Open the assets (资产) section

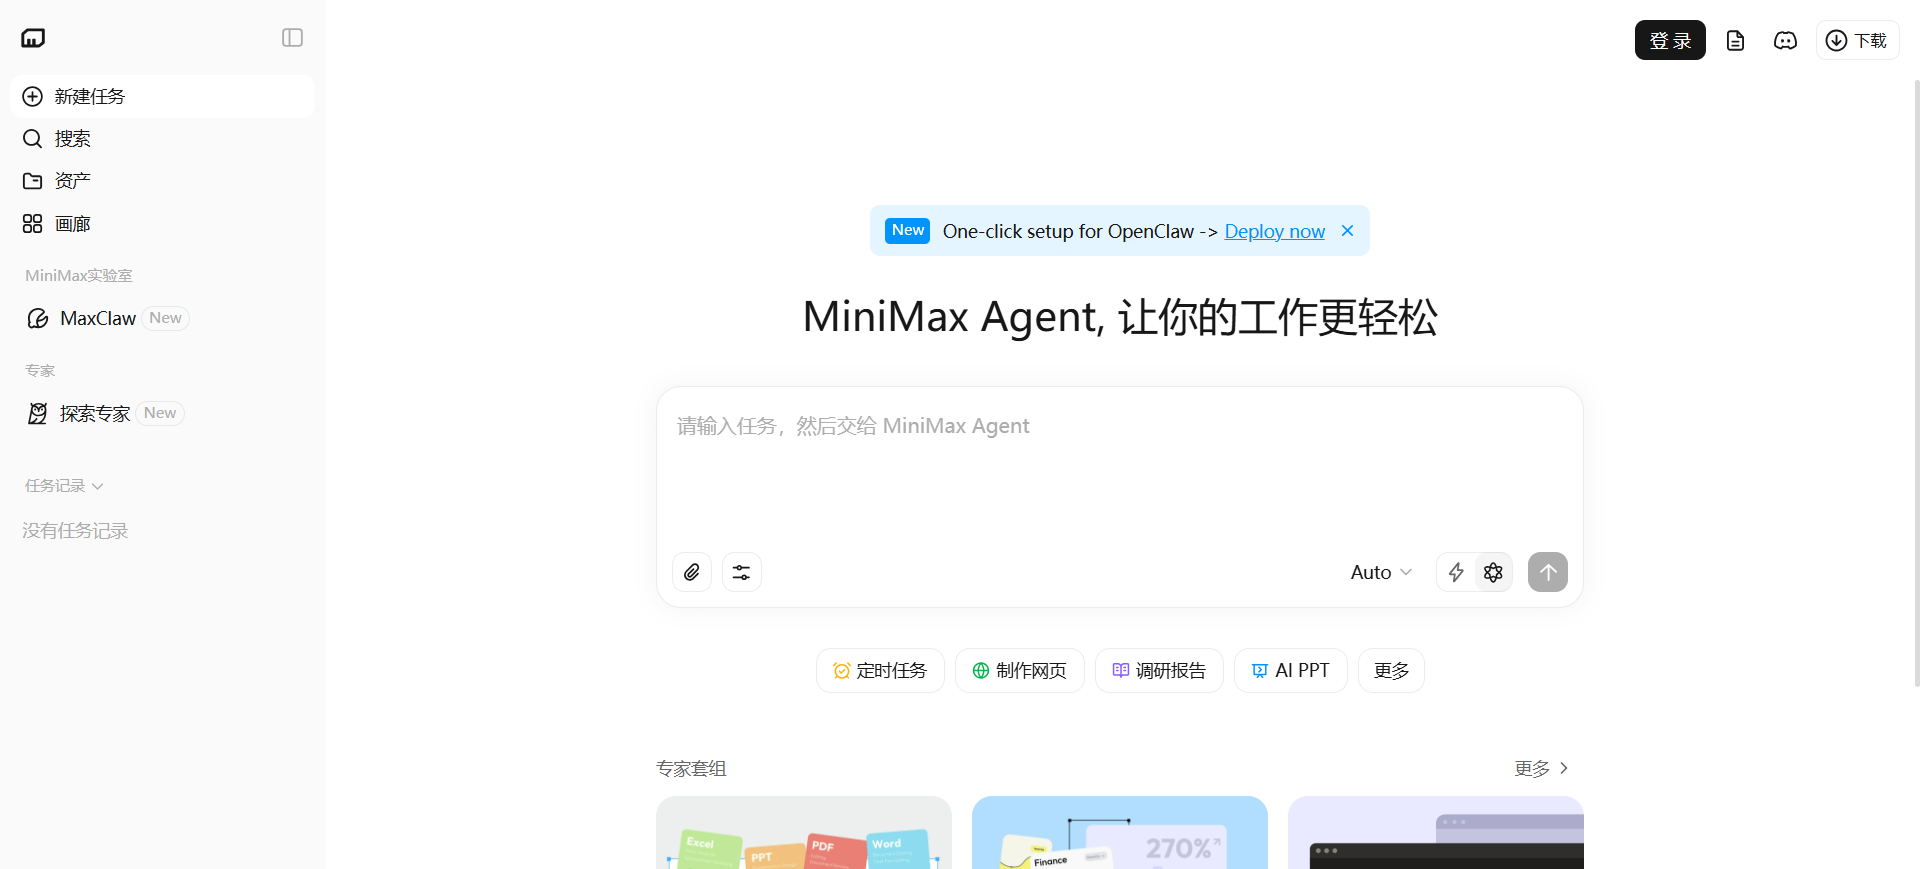click(x=162, y=181)
